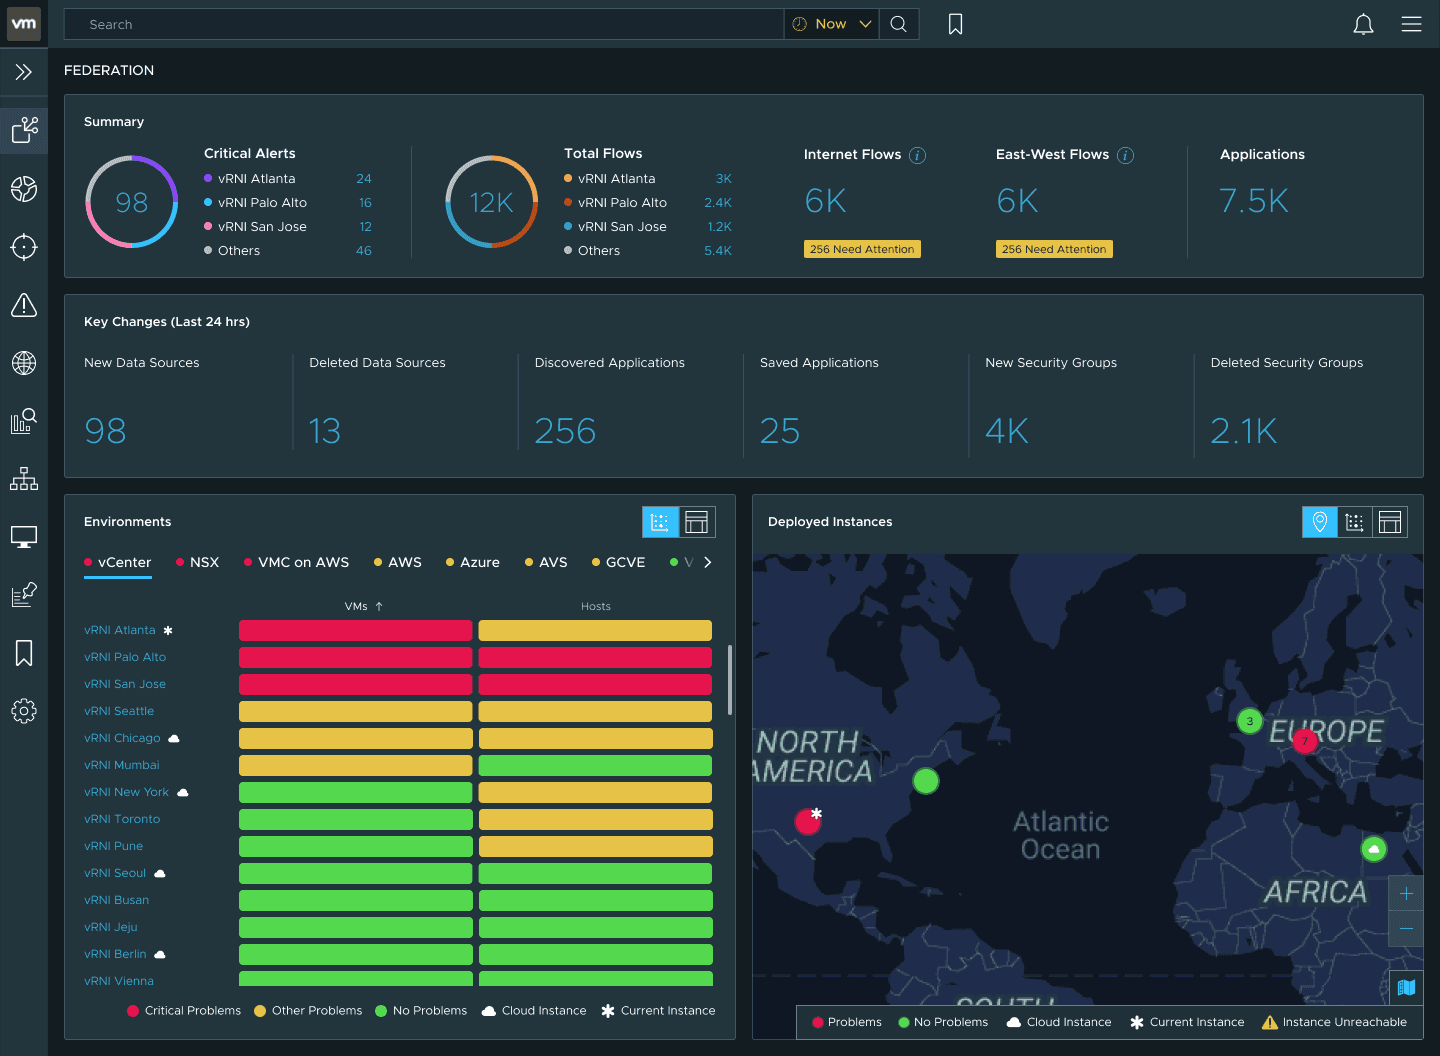Image resolution: width=1440 pixels, height=1056 pixels.
Task: Select the Azure tab
Action: click(473, 563)
